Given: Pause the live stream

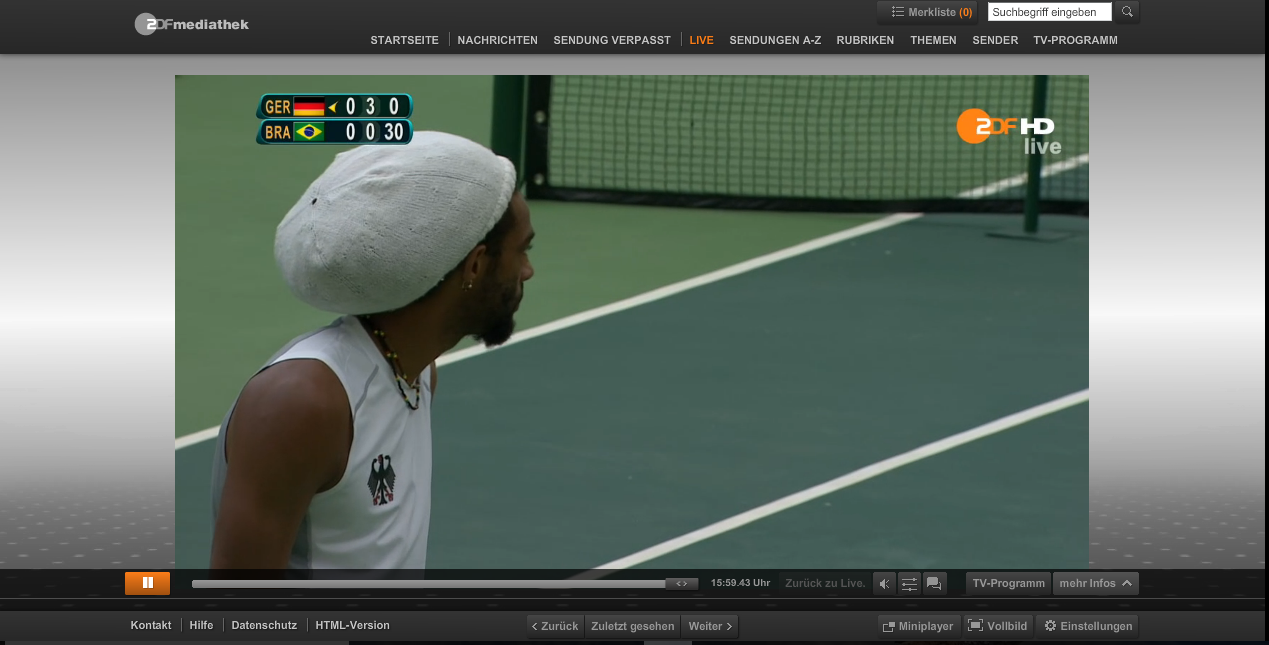Looking at the screenshot, I should click(147, 583).
